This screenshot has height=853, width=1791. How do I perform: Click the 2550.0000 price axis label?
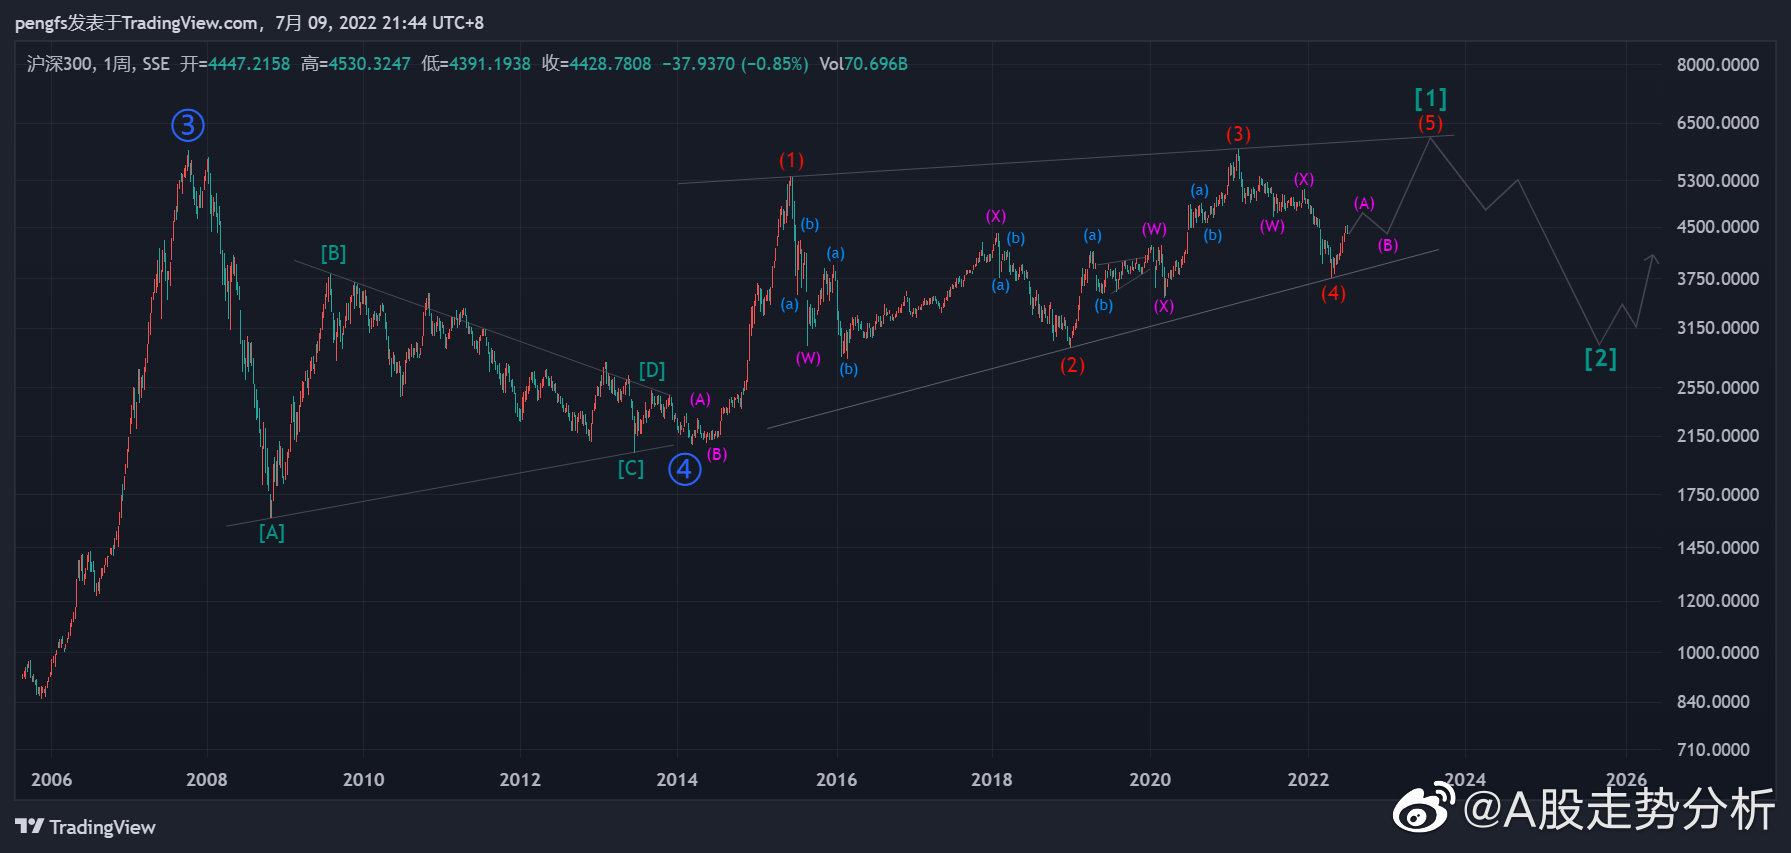tap(1718, 388)
